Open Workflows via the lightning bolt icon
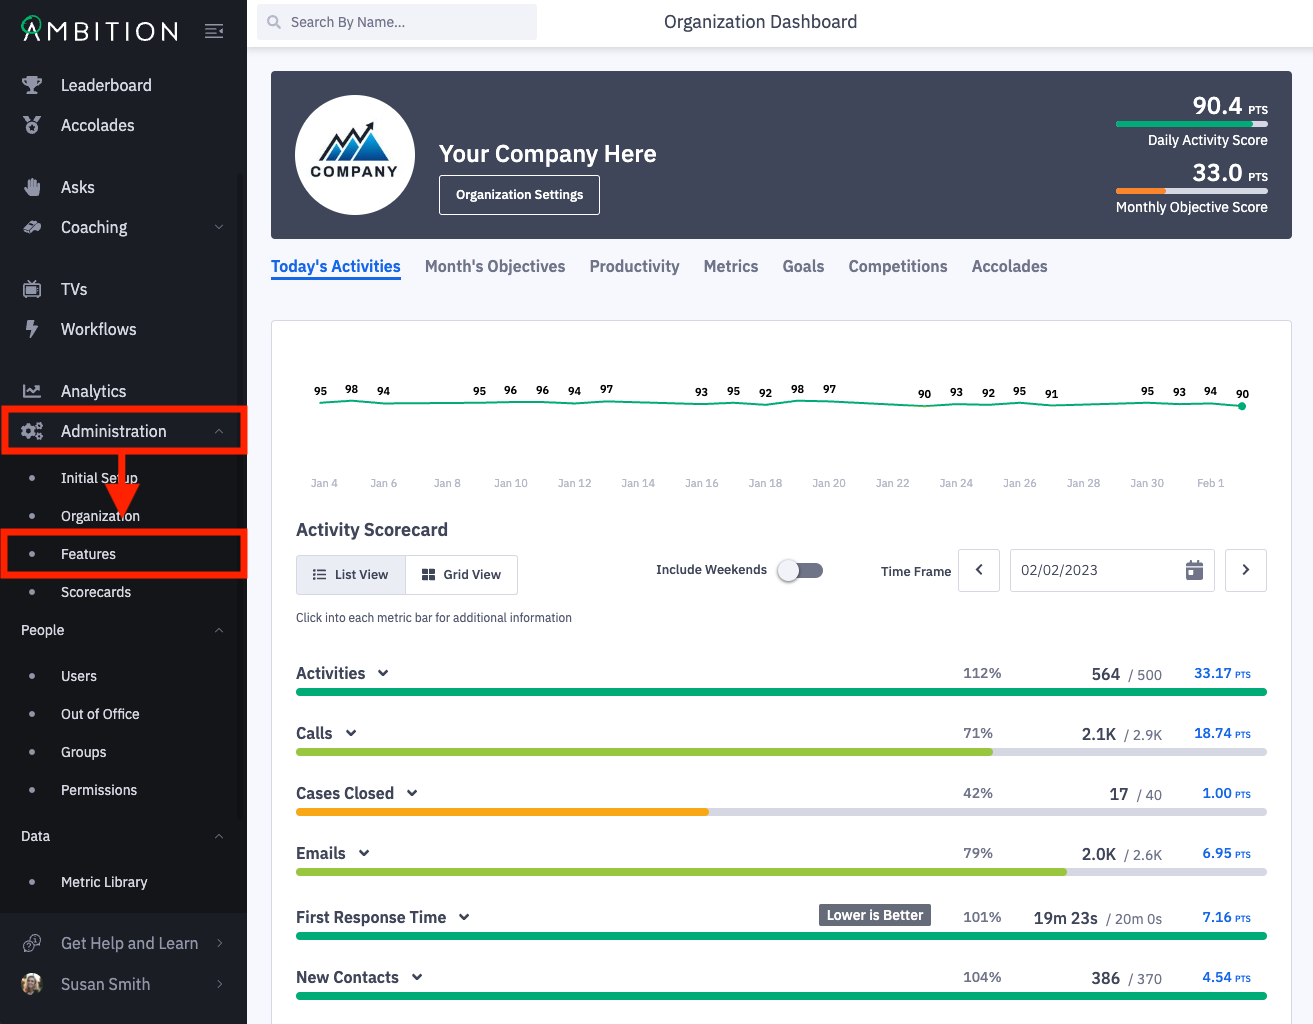The width and height of the screenshot is (1313, 1024). tap(32, 329)
